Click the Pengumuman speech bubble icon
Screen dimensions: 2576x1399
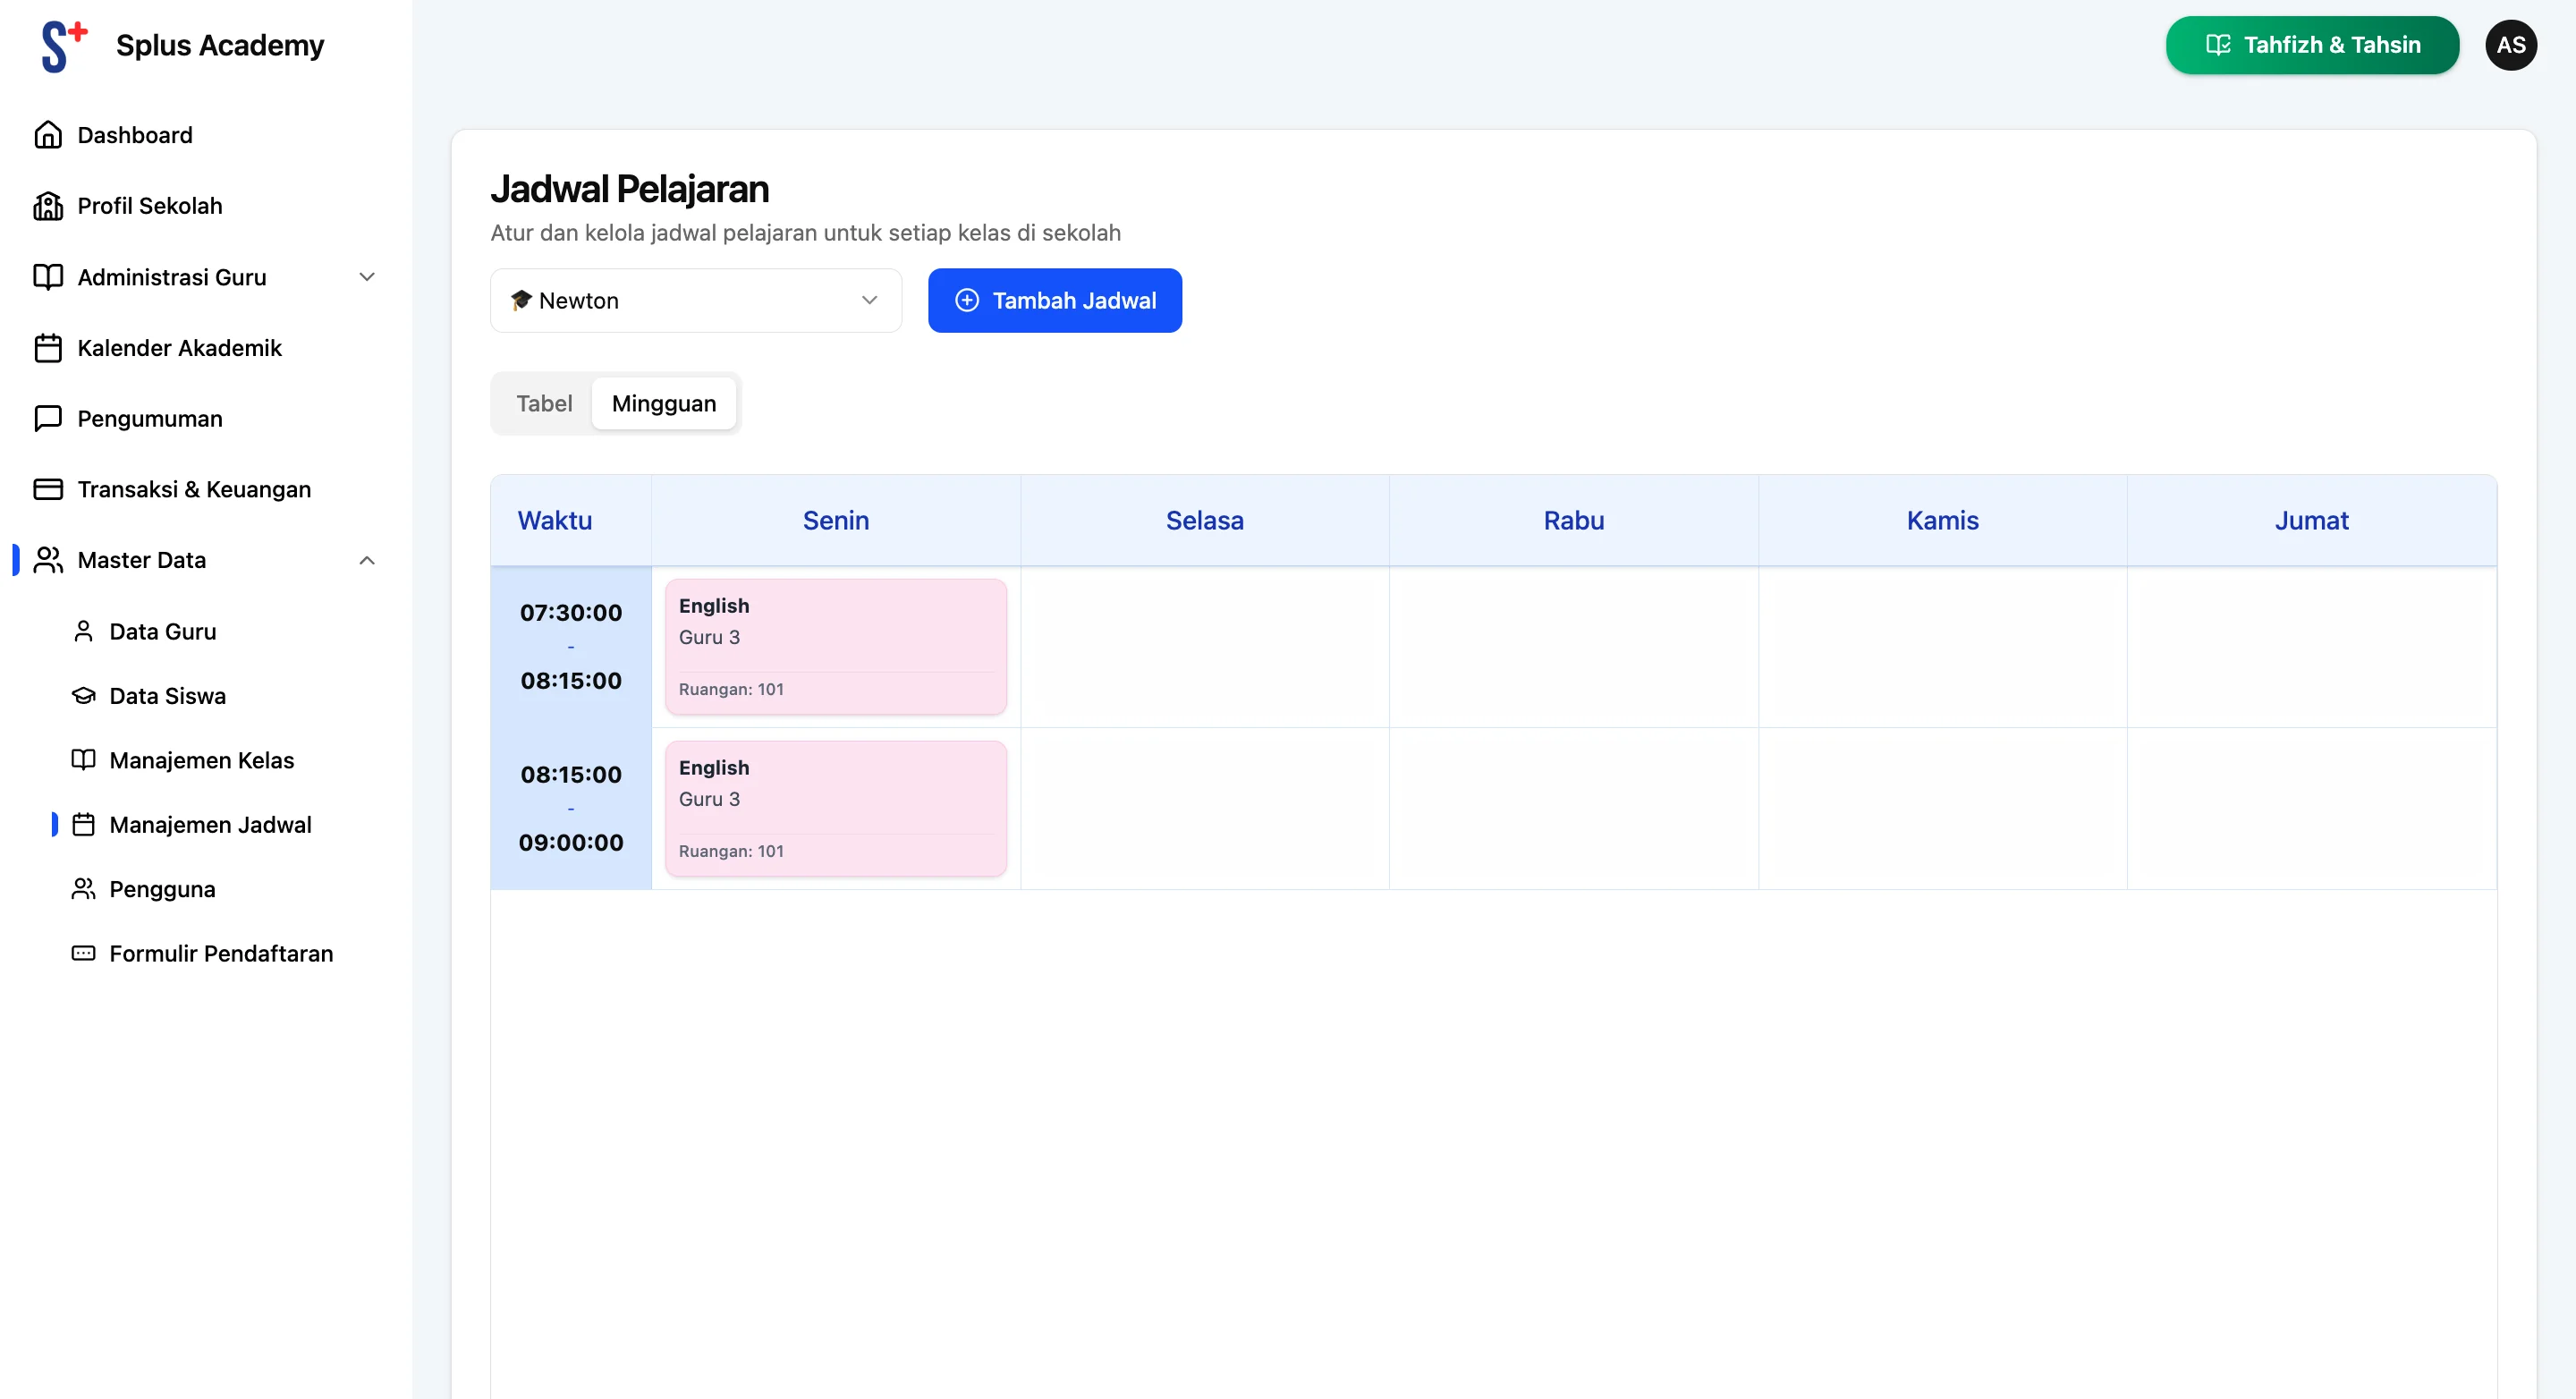[x=48, y=418]
